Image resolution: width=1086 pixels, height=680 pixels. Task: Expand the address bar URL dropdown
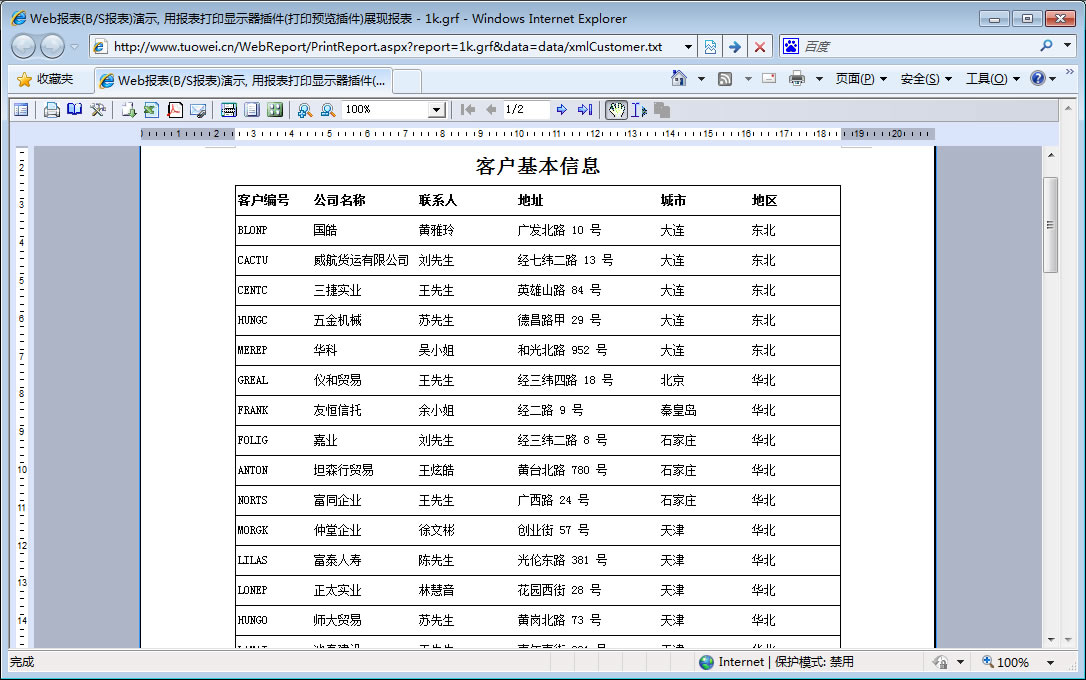pos(688,47)
